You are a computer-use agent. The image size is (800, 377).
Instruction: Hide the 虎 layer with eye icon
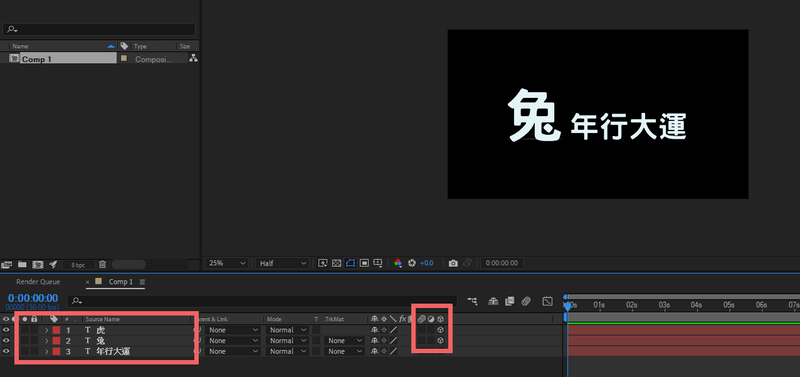point(6,330)
